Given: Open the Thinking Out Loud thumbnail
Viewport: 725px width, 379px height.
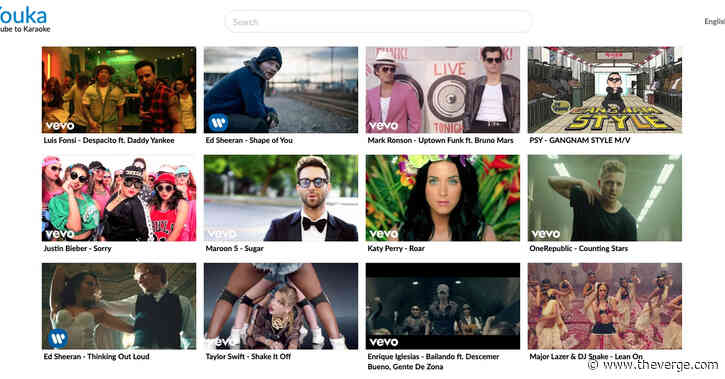Looking at the screenshot, I should click(119, 306).
